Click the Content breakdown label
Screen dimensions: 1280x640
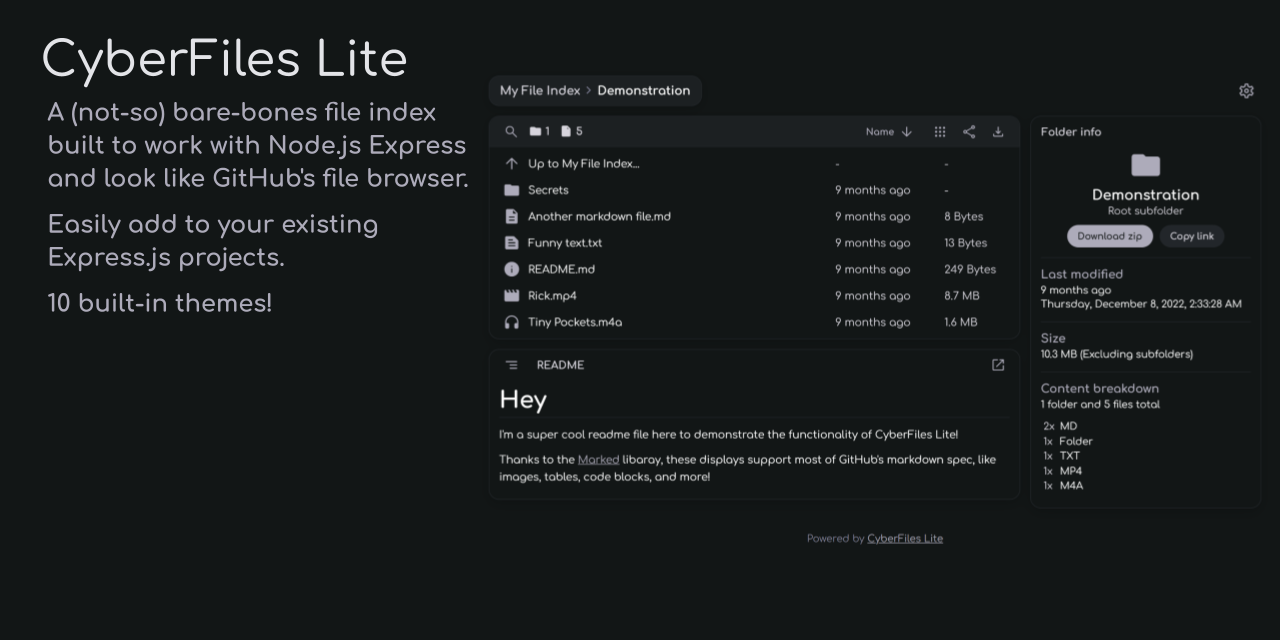click(1100, 389)
